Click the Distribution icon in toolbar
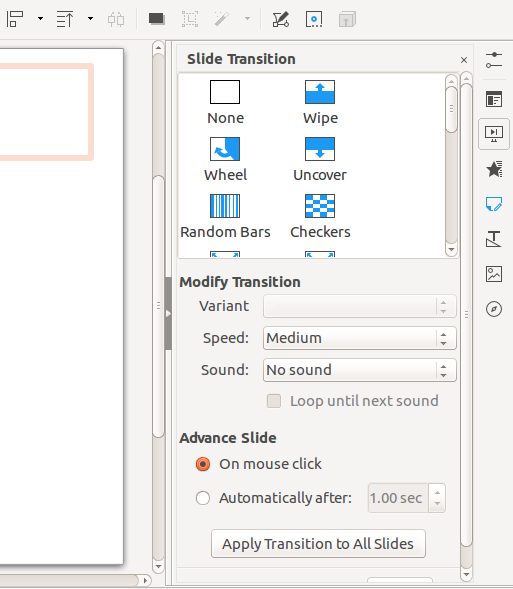 click(116, 19)
